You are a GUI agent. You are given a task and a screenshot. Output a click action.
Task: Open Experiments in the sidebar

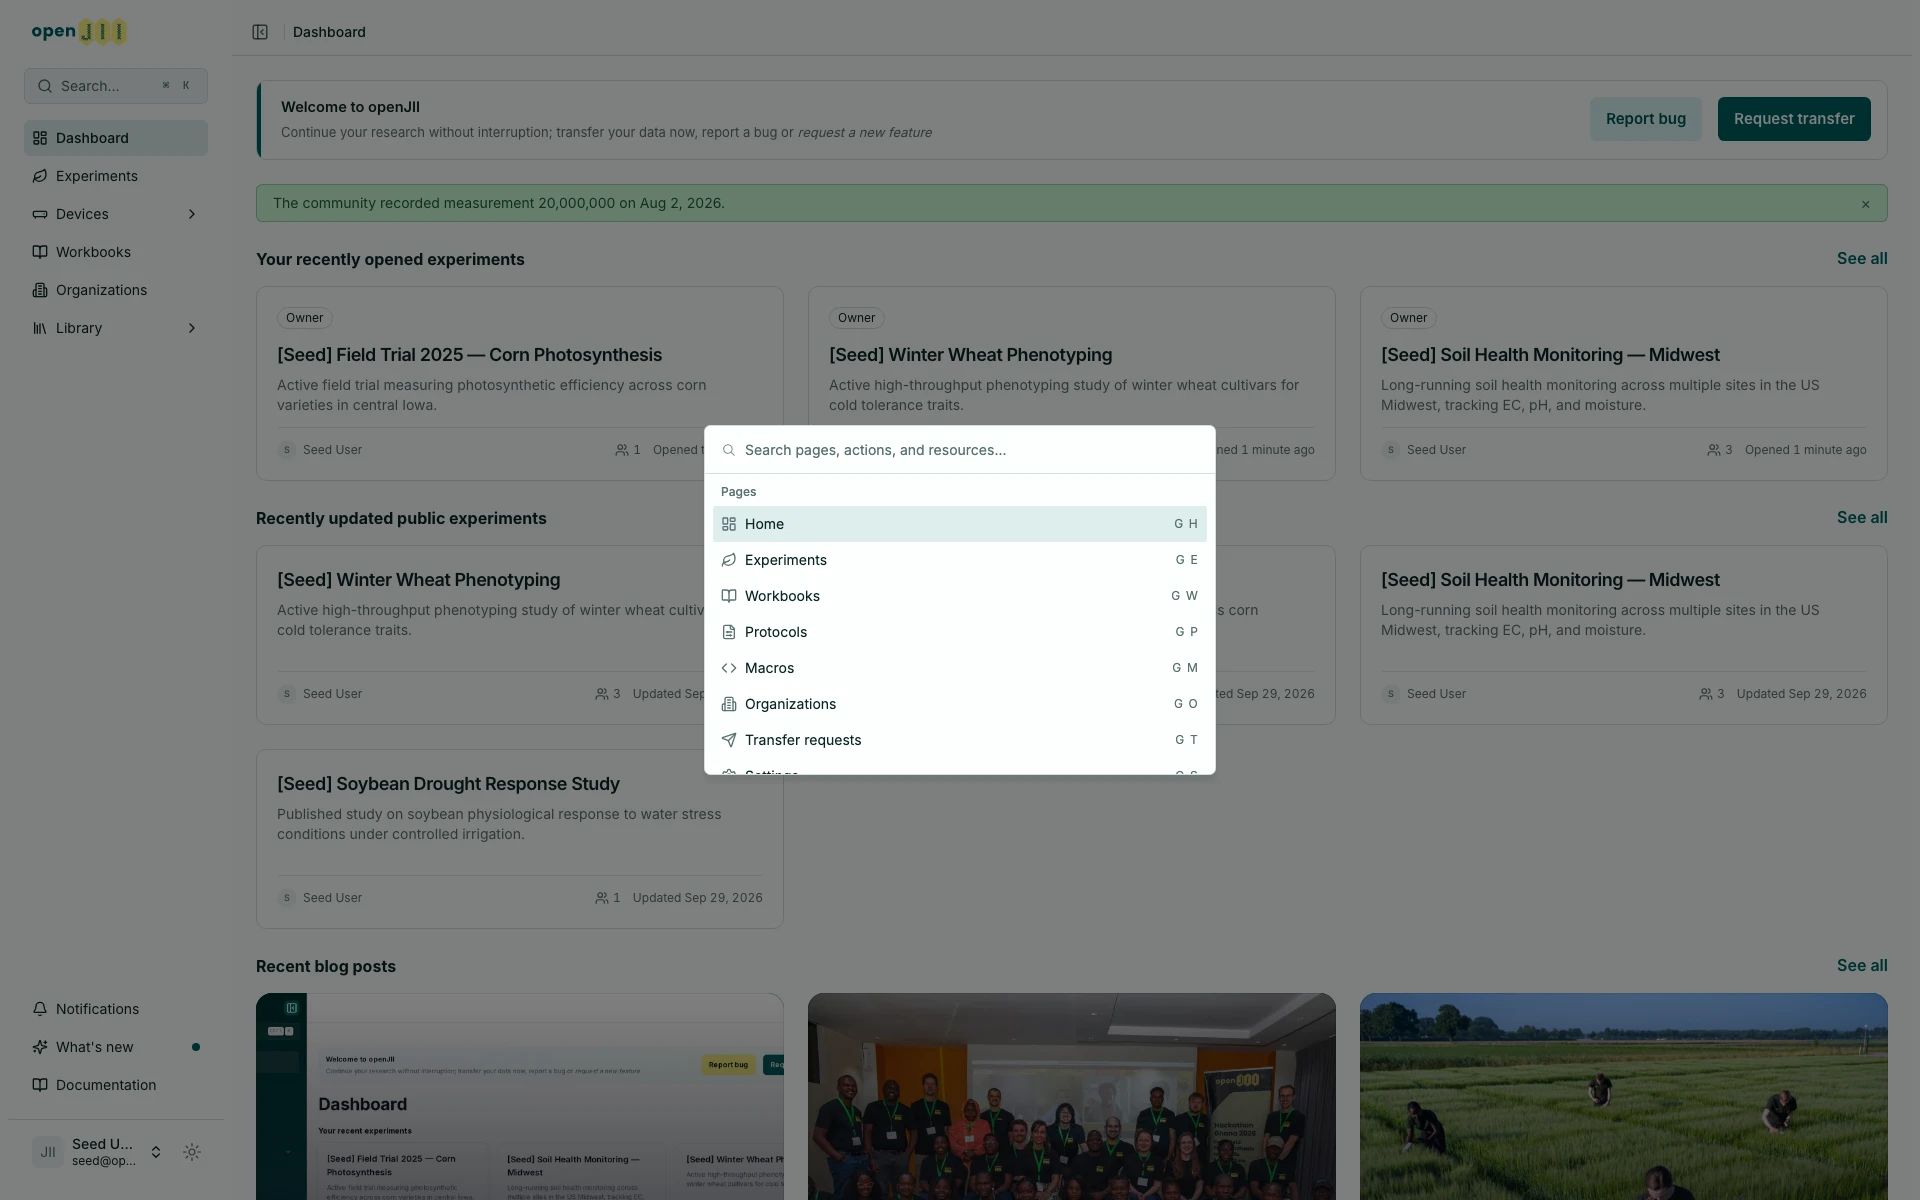point(116,176)
